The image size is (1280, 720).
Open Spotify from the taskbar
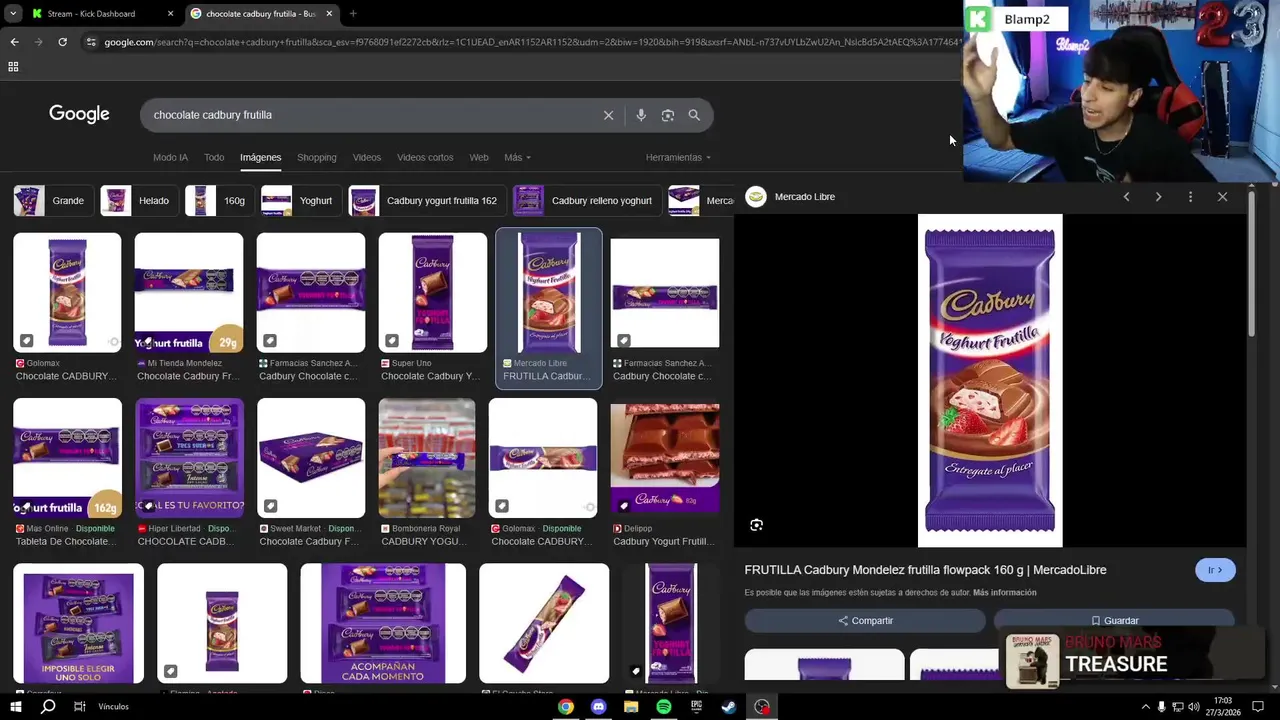click(664, 707)
